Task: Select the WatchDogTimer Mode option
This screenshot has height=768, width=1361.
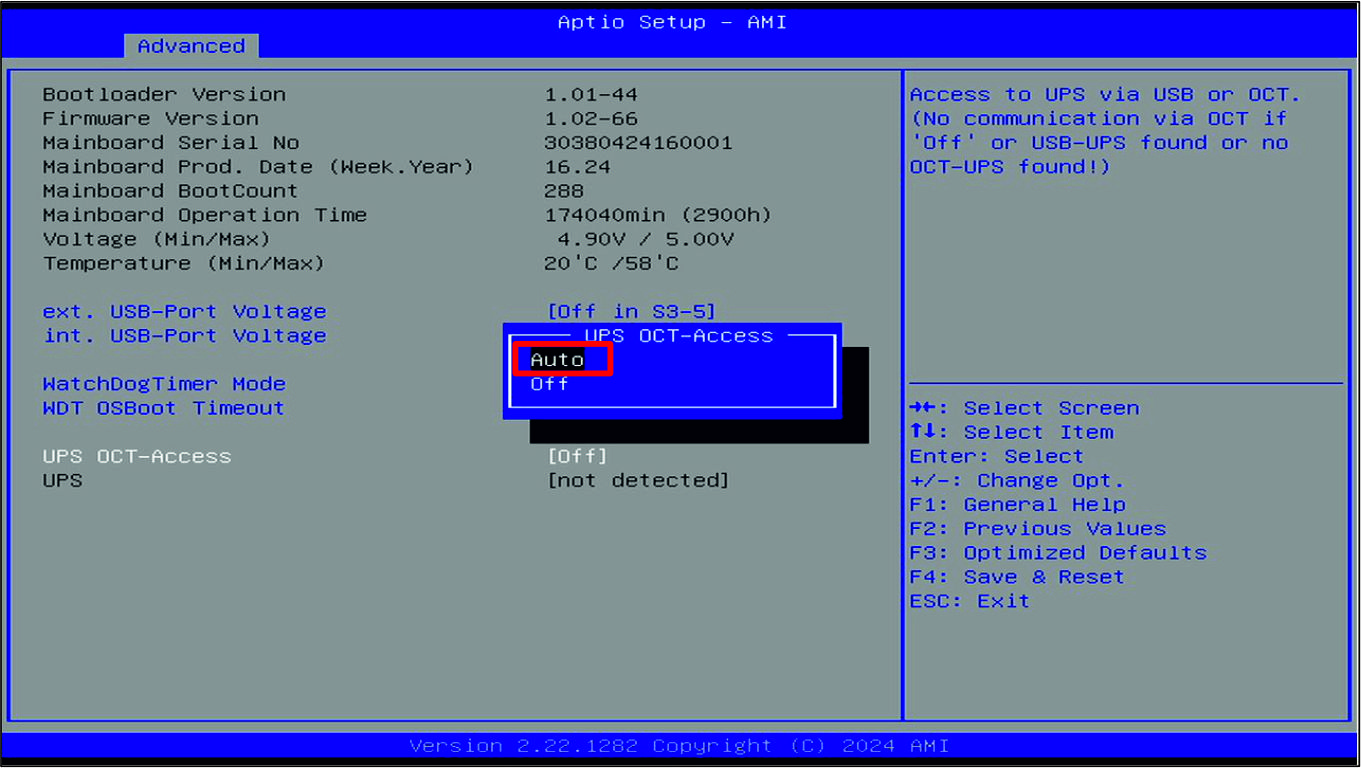Action: pyautogui.click(x=164, y=384)
